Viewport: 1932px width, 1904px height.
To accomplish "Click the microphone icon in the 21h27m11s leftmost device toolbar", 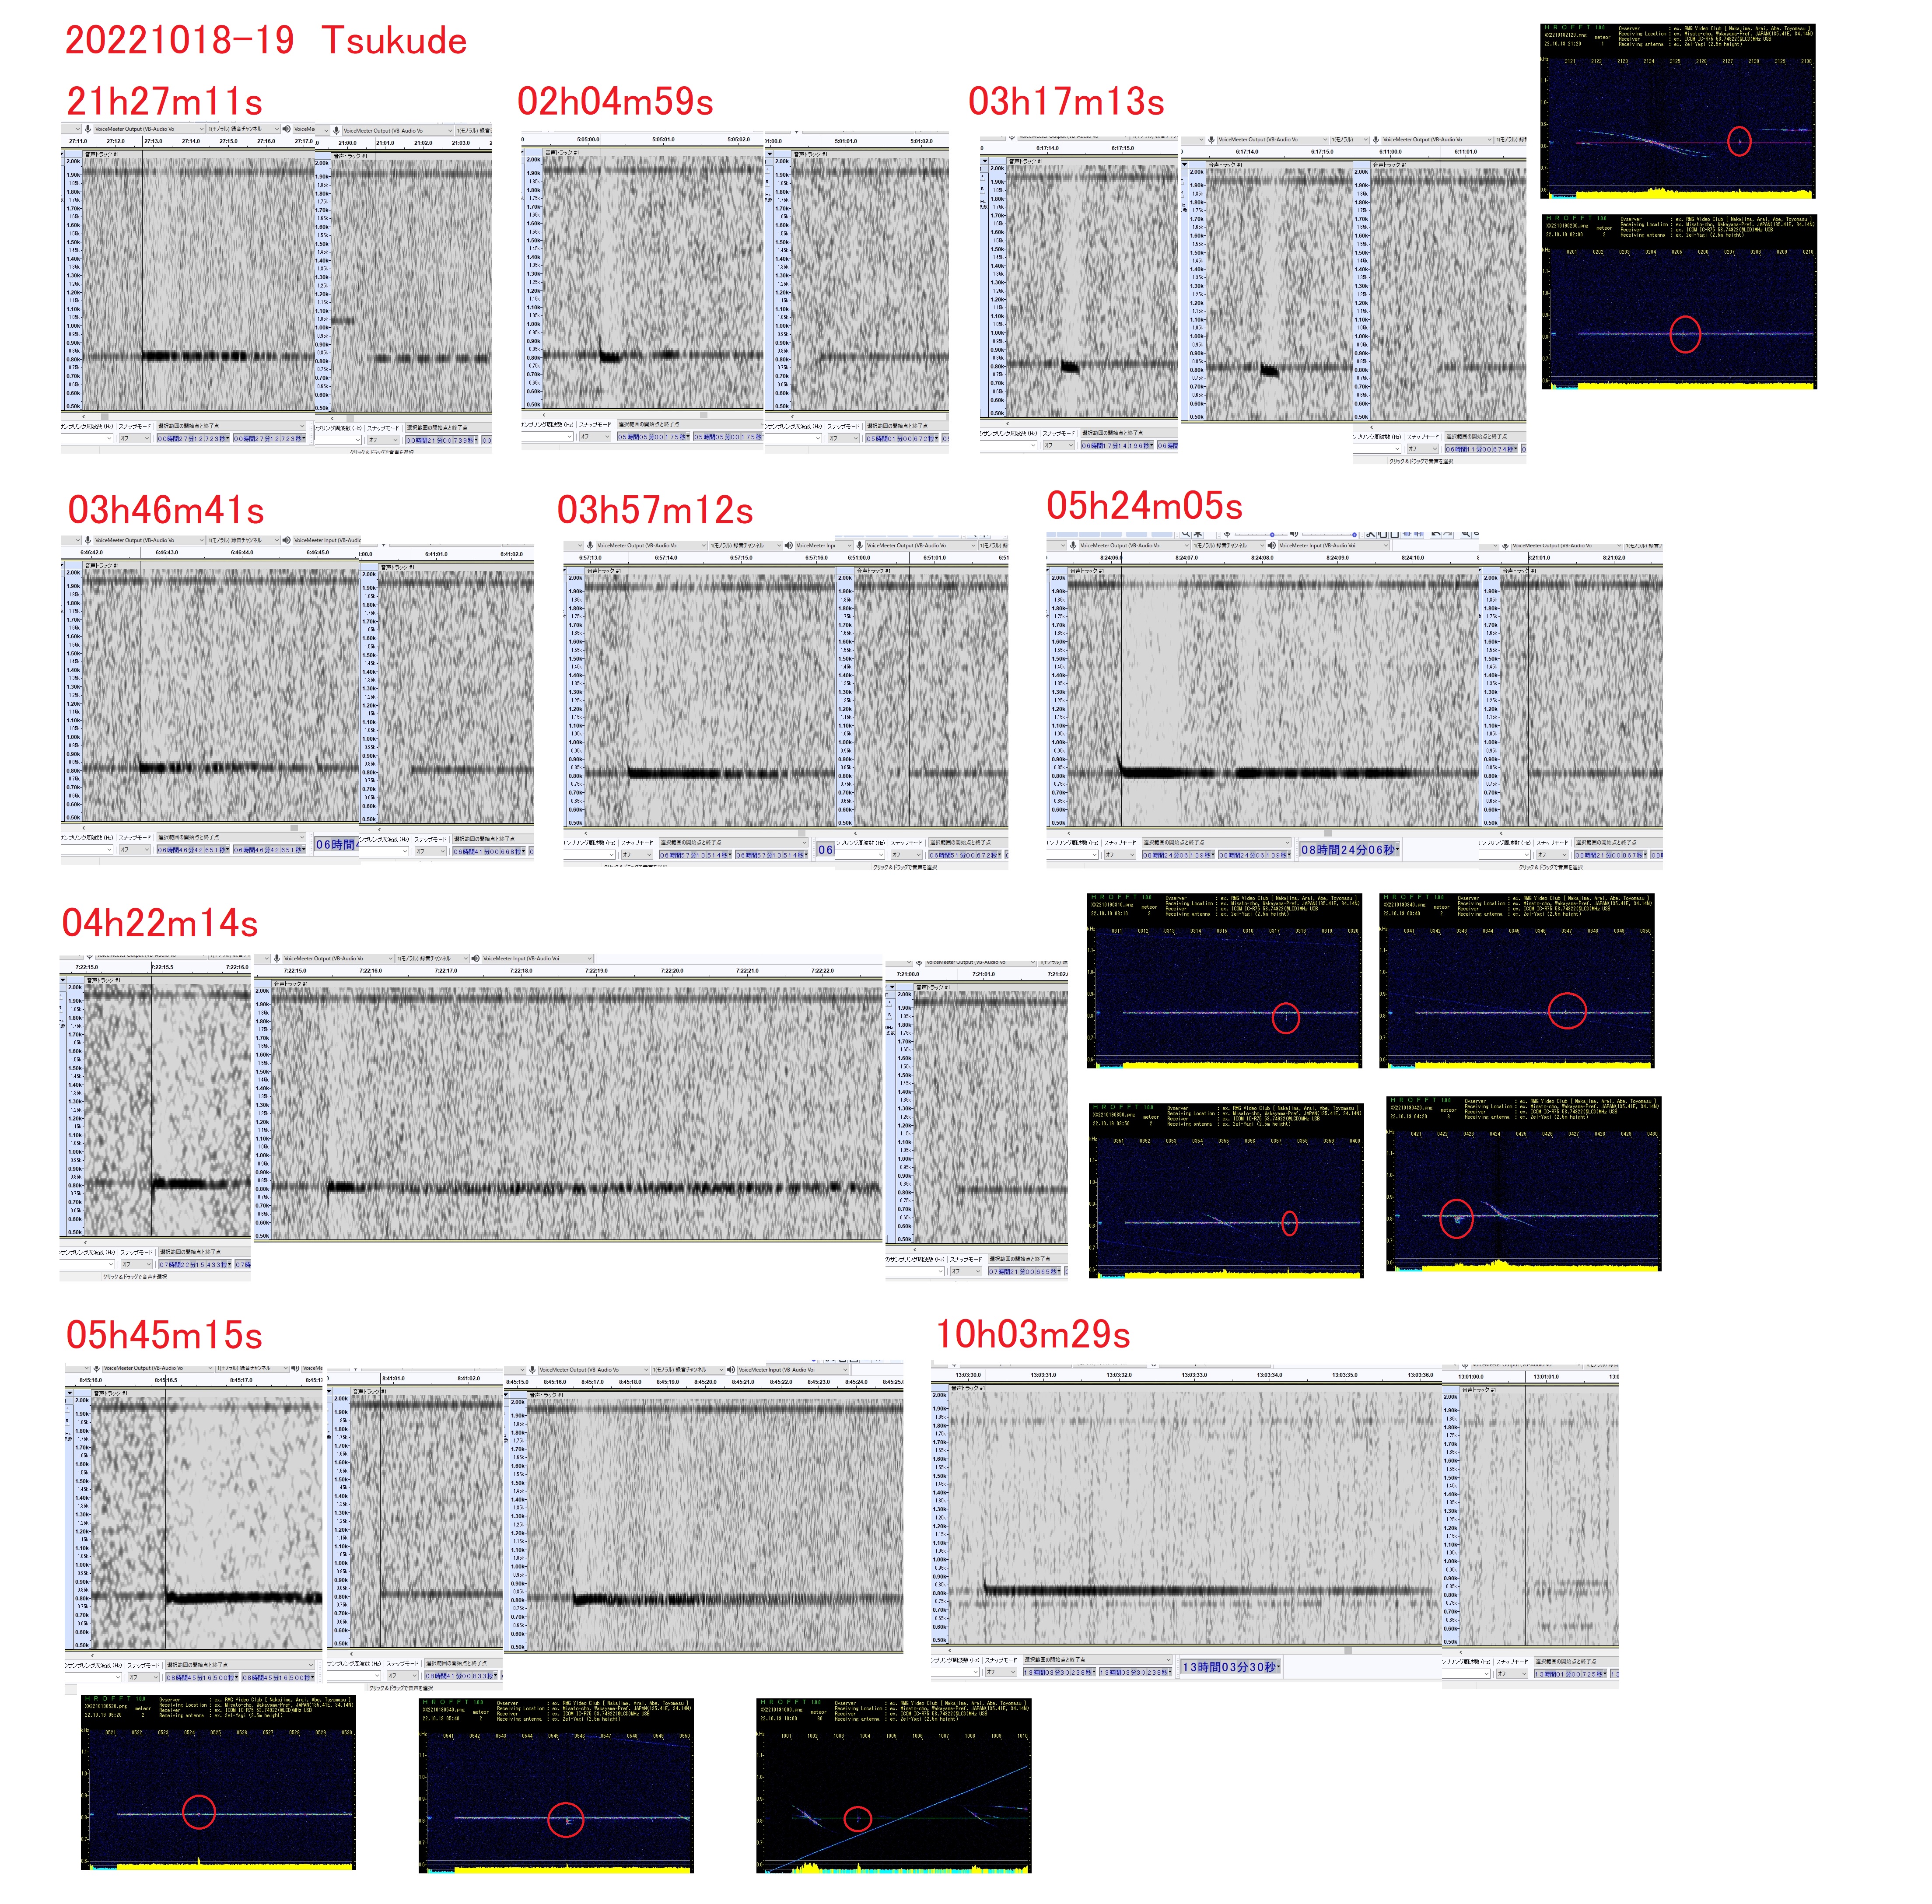I will [x=88, y=129].
